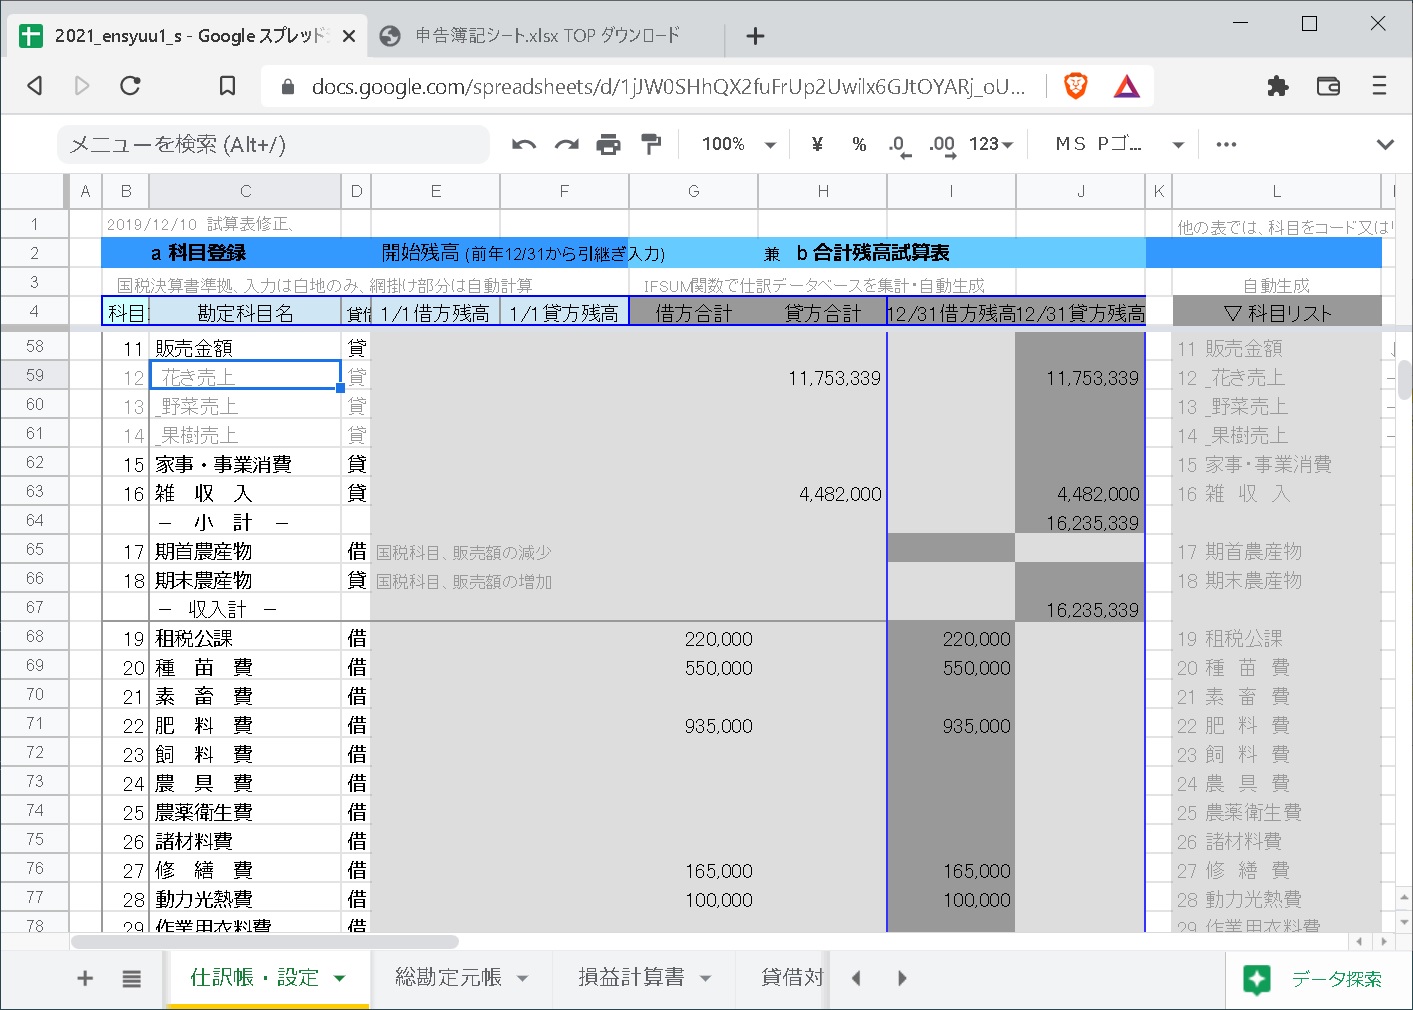This screenshot has width=1413, height=1010.
Task: Open more toolbar options ellipsis
Action: [x=1226, y=144]
